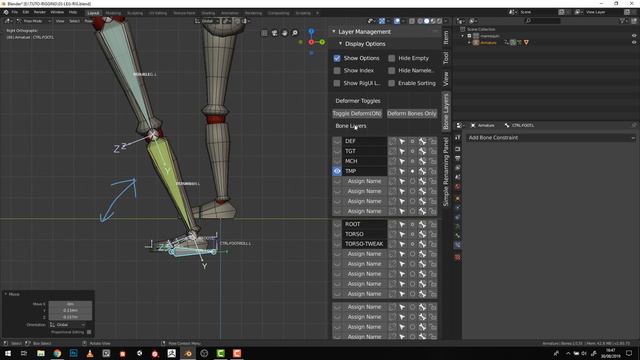Switch to the Simple Renaming Panel tab

(x=446, y=172)
